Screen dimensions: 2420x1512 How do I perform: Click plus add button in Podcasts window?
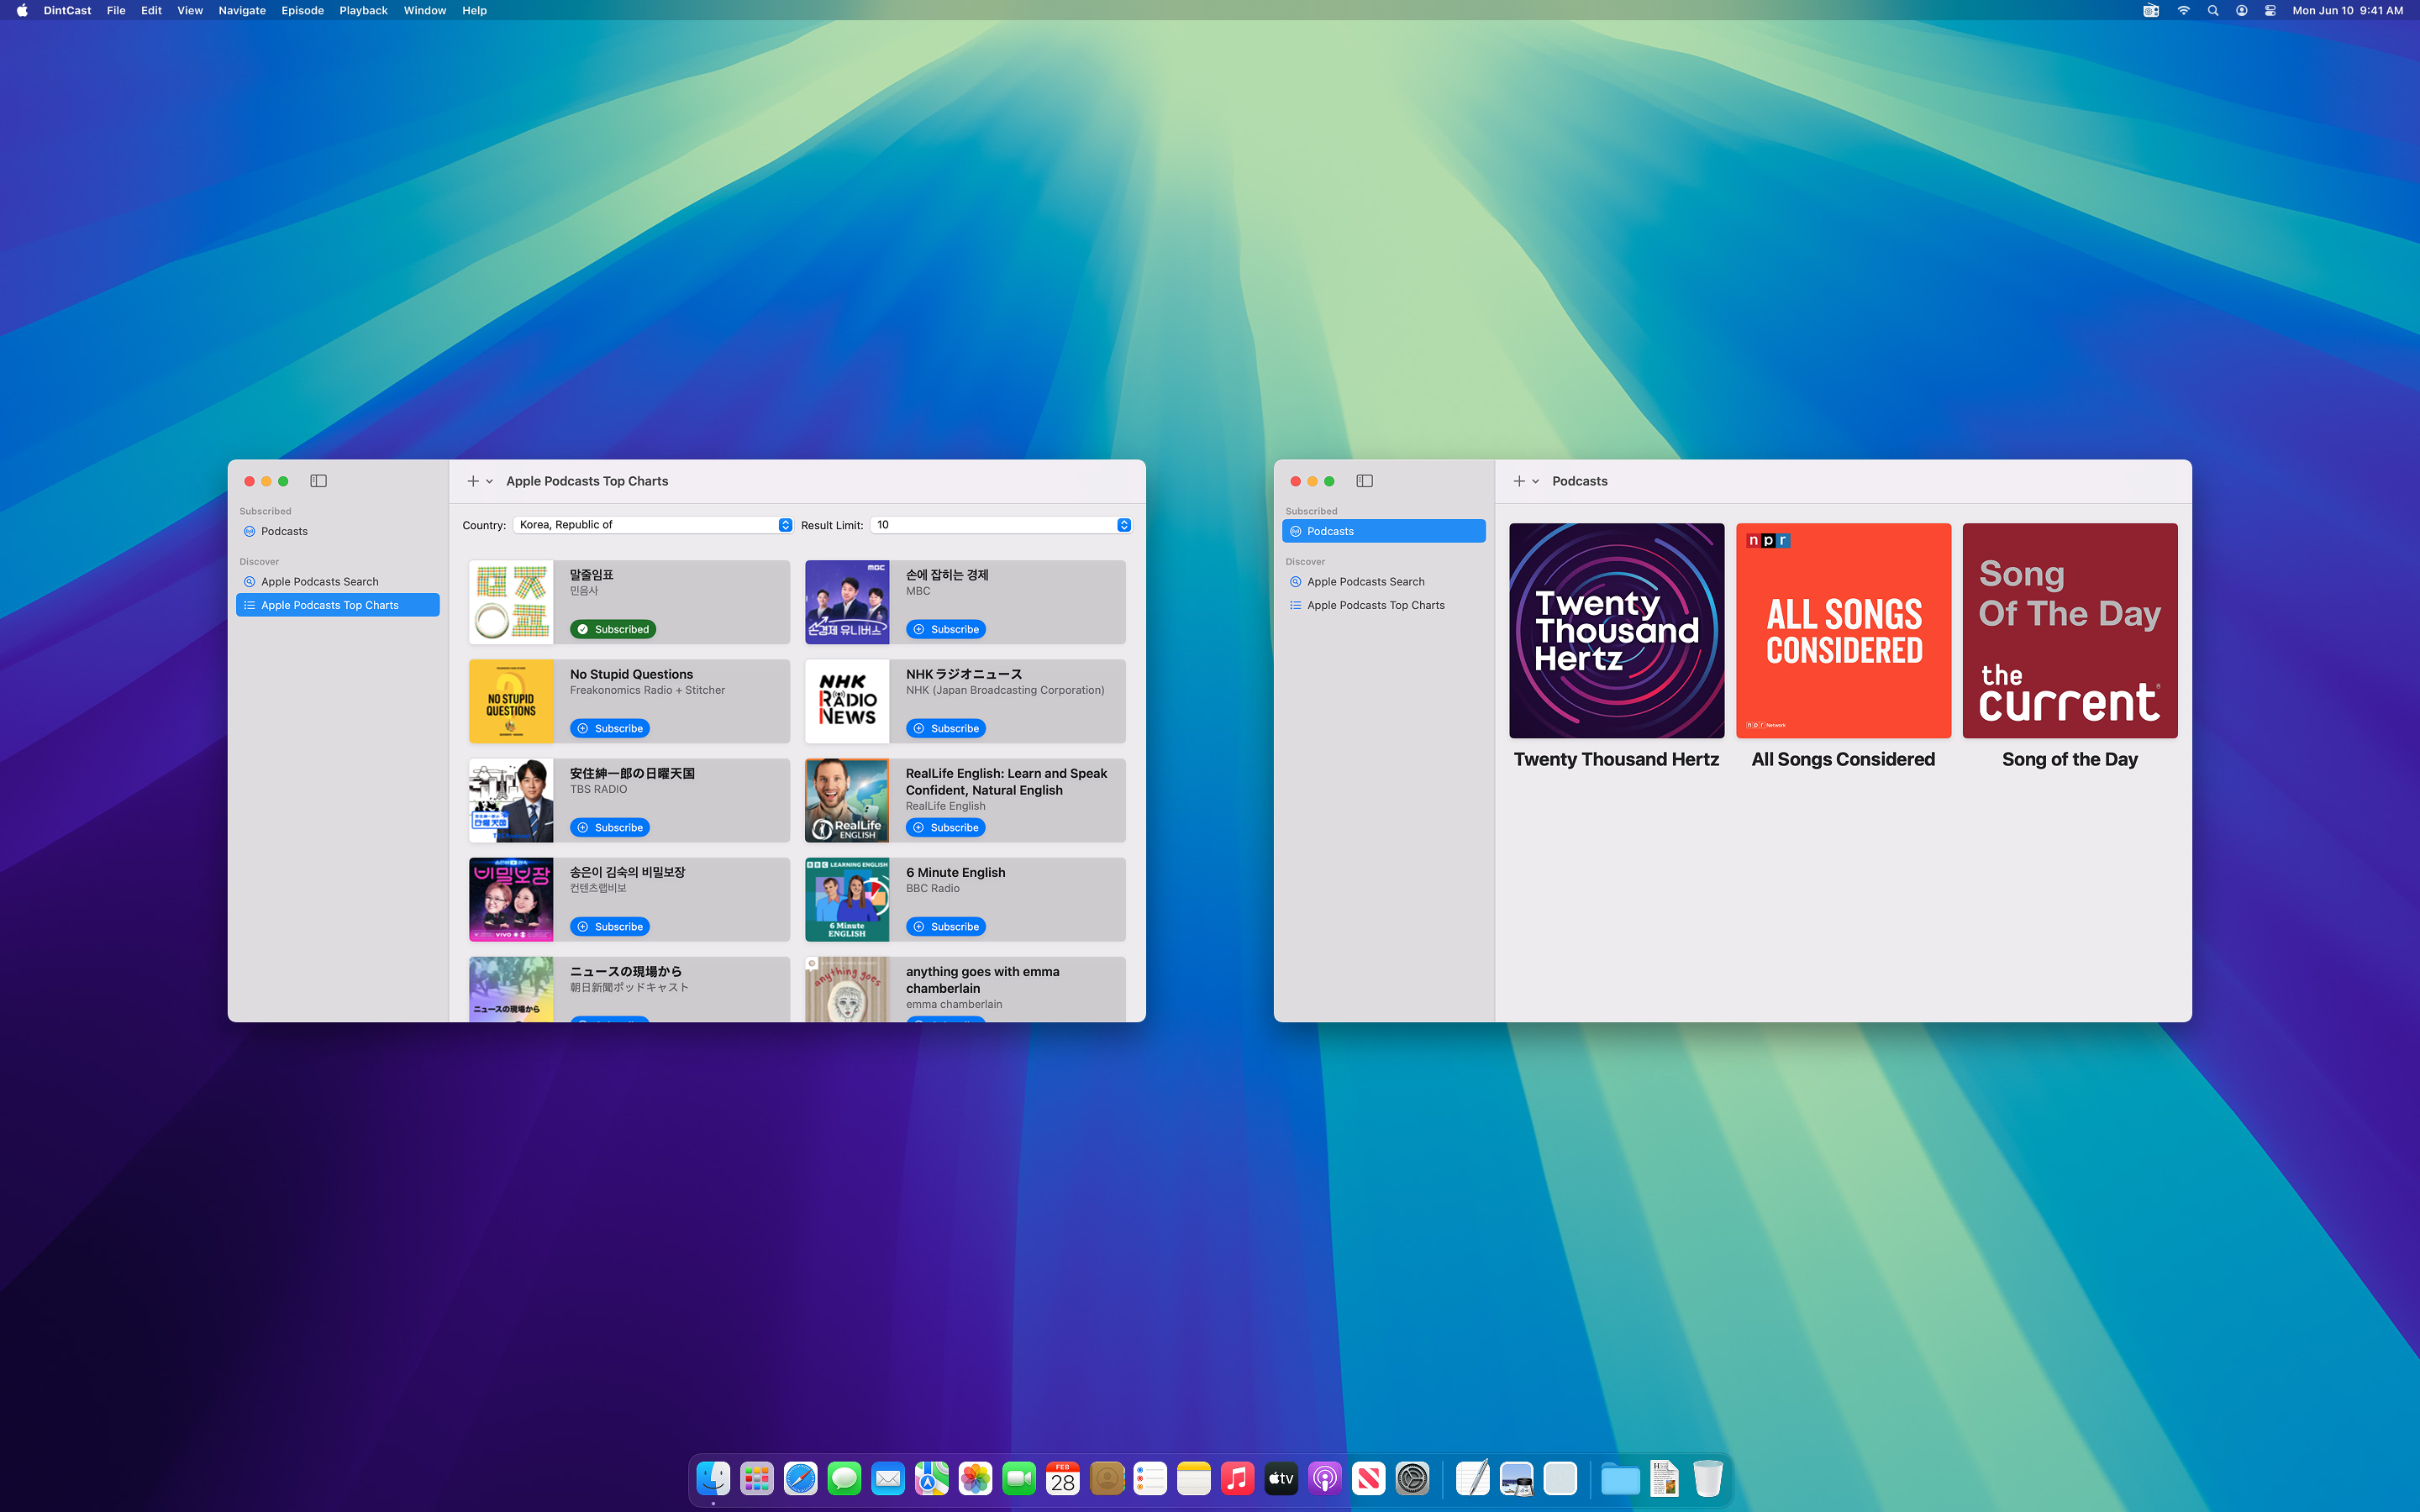[x=1519, y=481]
